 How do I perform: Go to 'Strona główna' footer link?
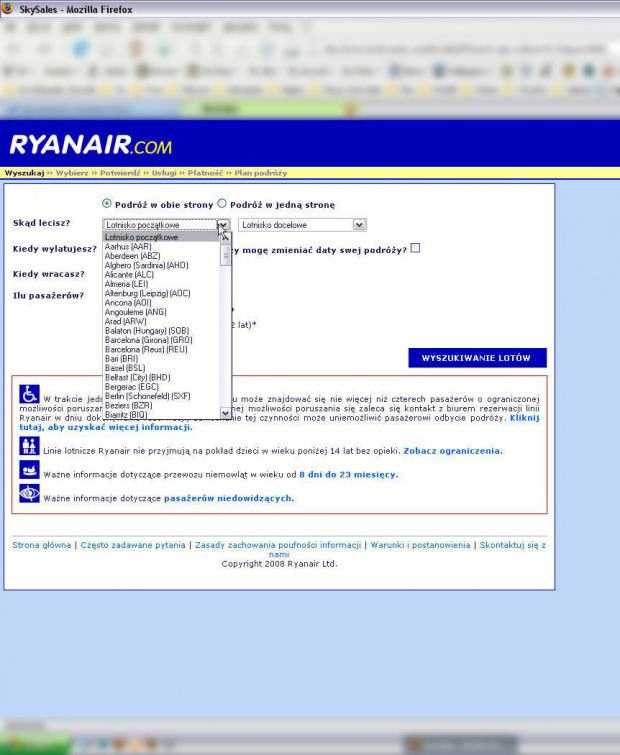pos(41,545)
